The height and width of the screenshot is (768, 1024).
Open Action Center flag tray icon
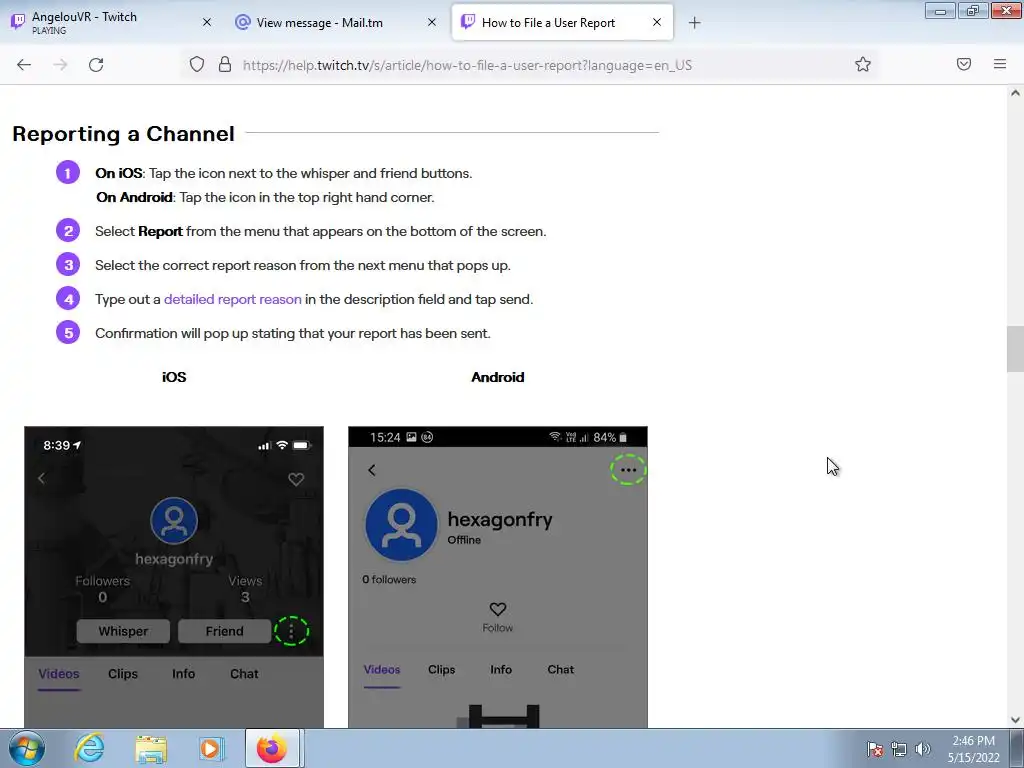tap(875, 749)
